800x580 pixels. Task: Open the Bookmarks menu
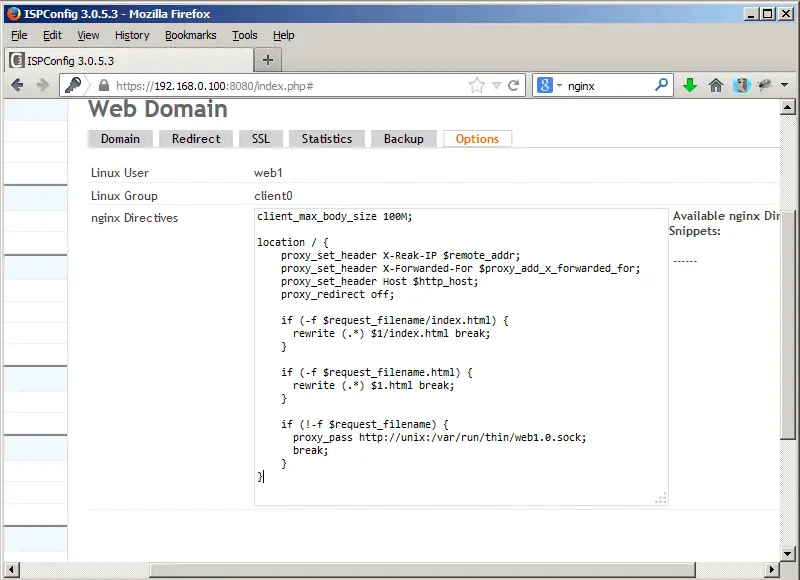190,35
